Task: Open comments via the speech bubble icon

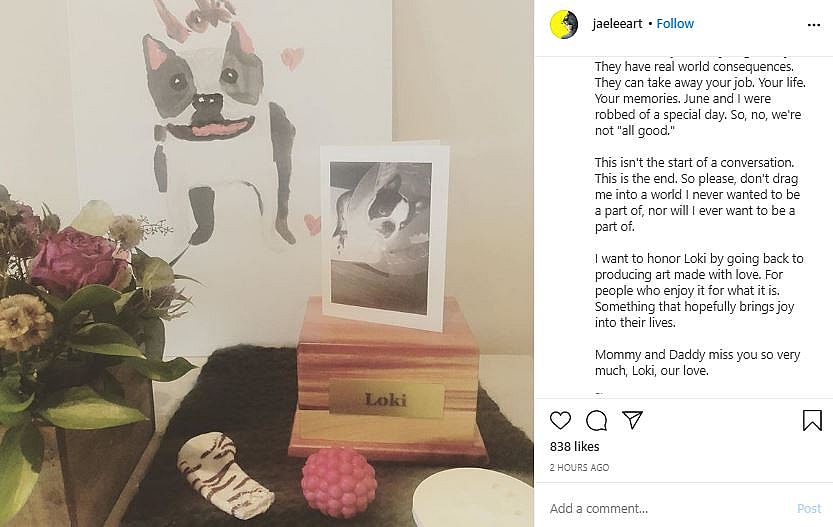Action: [x=596, y=420]
